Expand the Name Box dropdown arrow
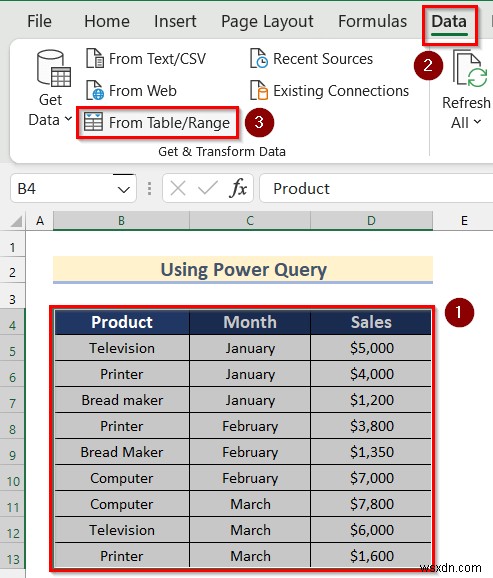 coord(124,189)
